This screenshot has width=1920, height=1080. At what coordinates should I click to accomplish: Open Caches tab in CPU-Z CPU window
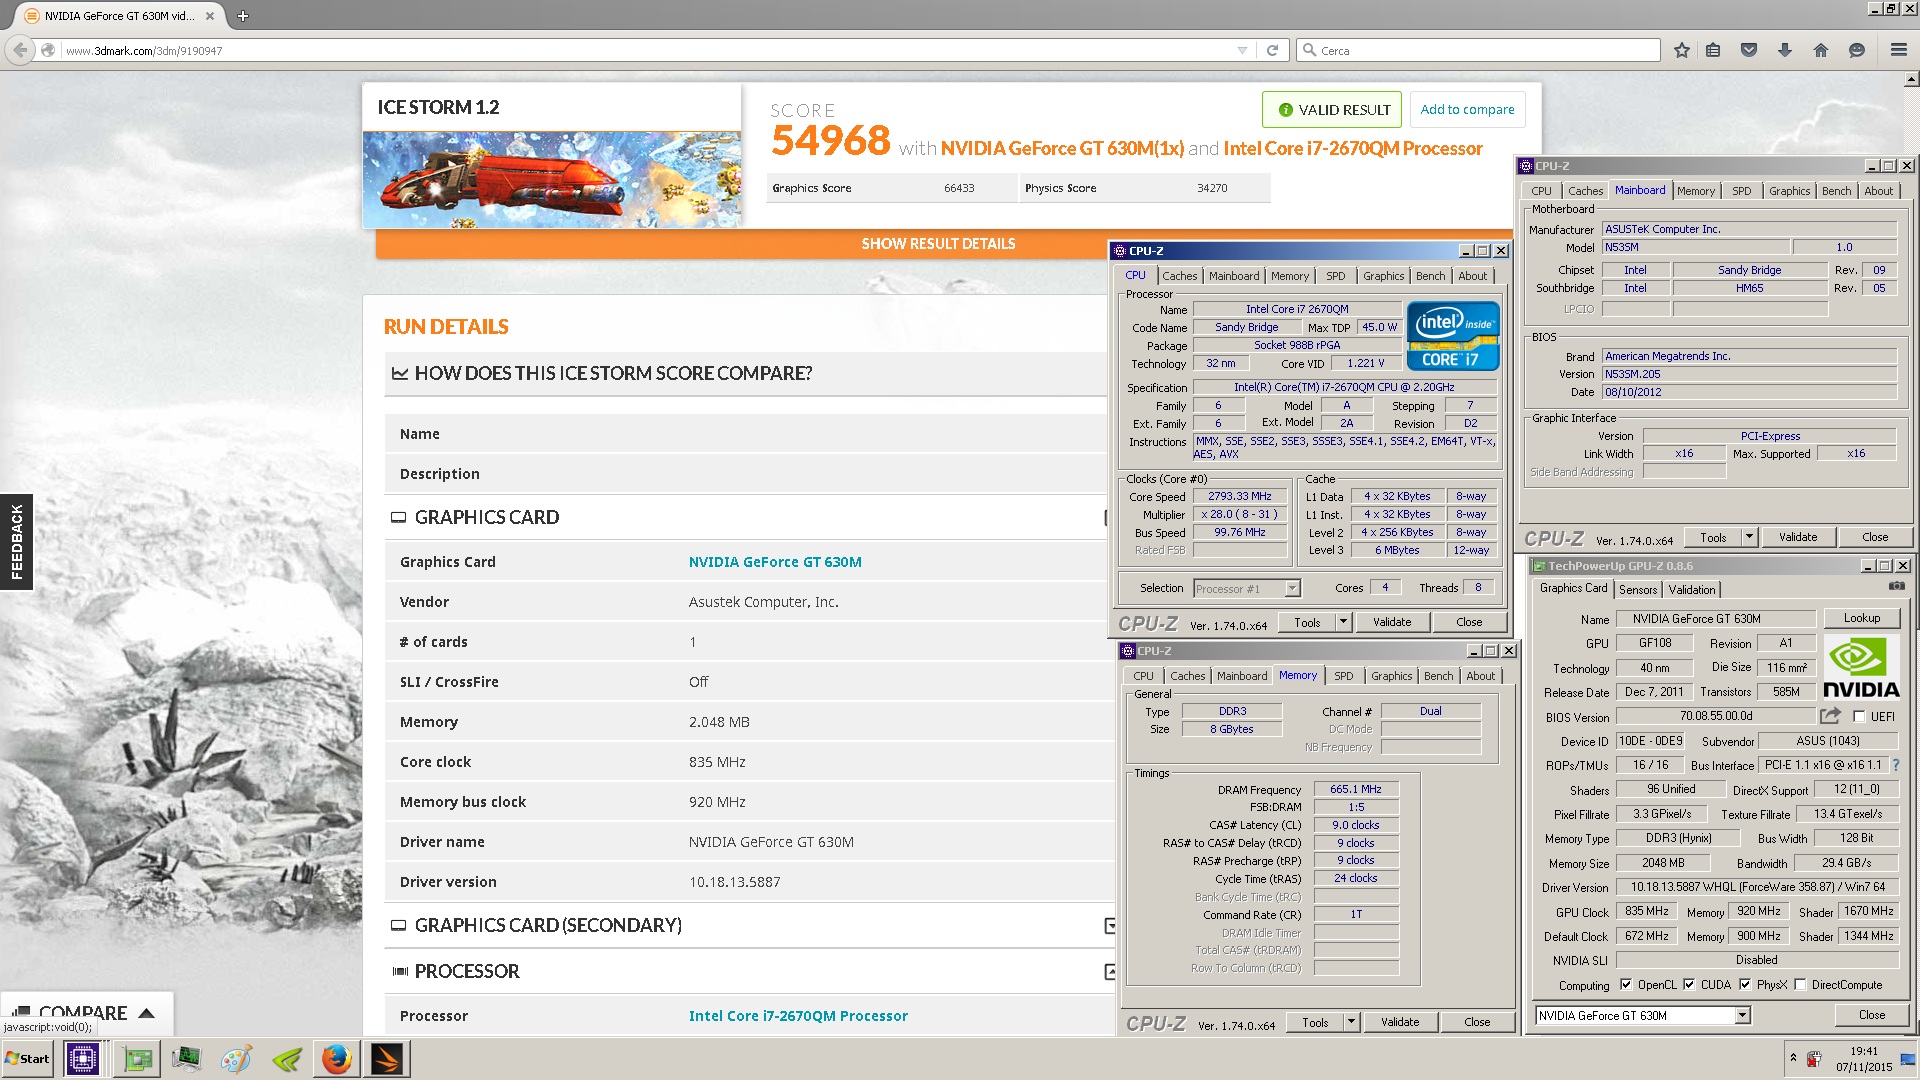1179,276
